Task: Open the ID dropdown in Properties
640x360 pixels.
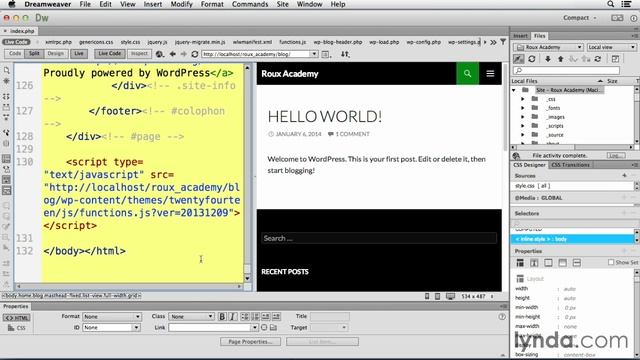Action: coord(112,327)
